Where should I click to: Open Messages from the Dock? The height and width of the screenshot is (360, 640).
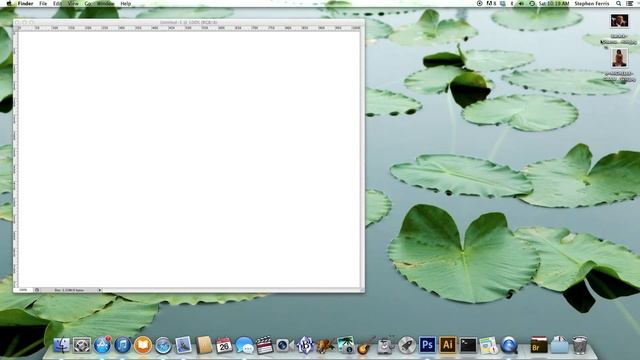[x=244, y=346]
